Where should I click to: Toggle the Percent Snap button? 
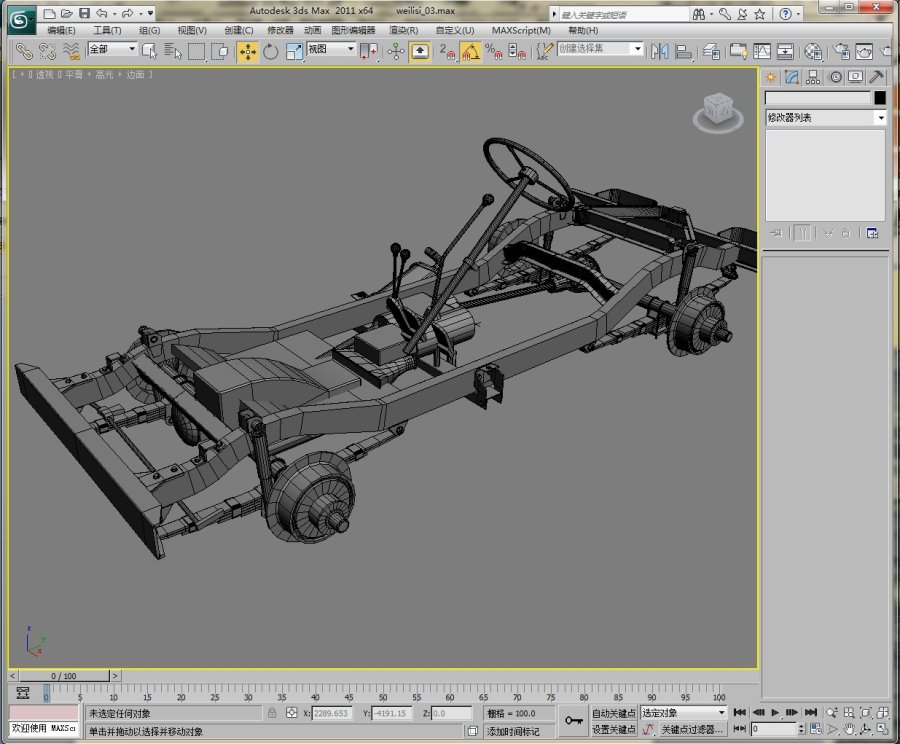click(493, 52)
